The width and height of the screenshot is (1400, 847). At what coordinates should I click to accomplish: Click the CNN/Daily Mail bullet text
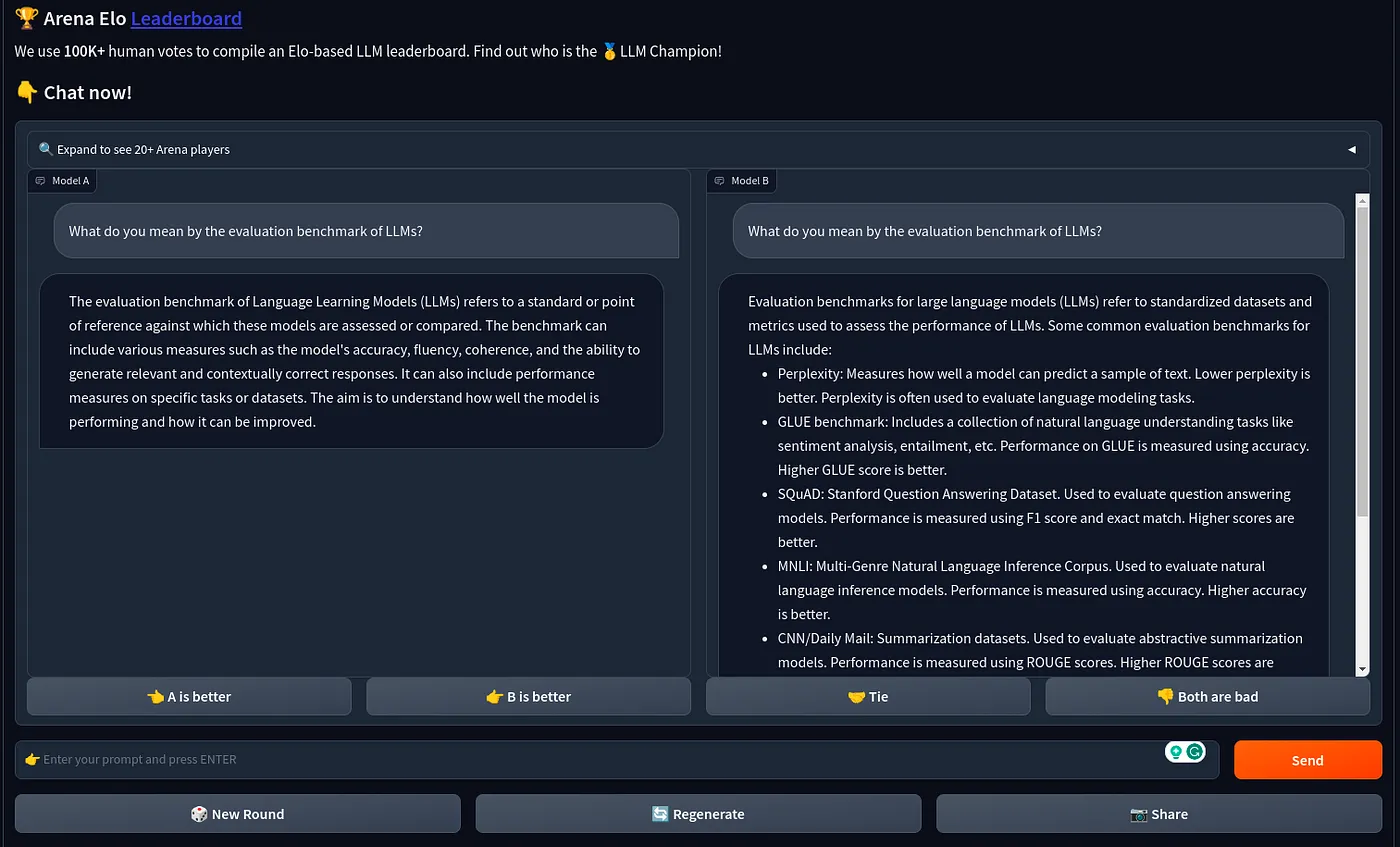coord(1040,649)
